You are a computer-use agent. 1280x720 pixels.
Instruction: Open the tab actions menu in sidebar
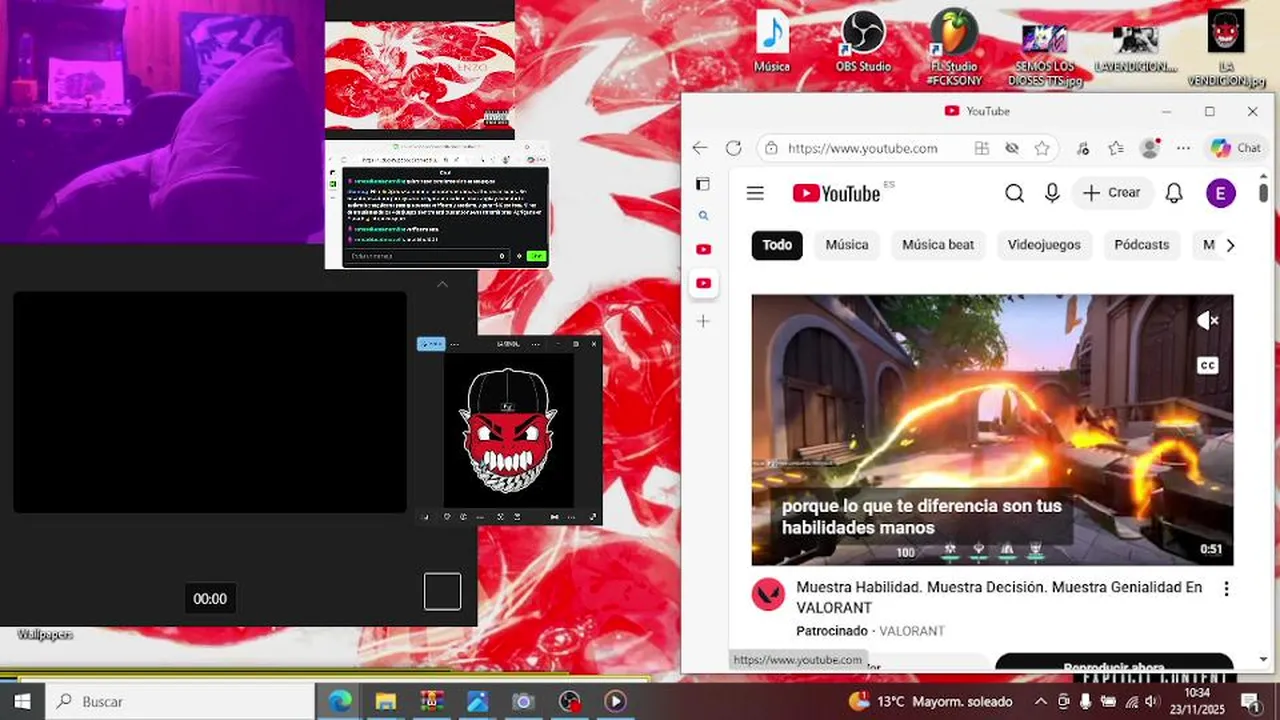pos(703,184)
